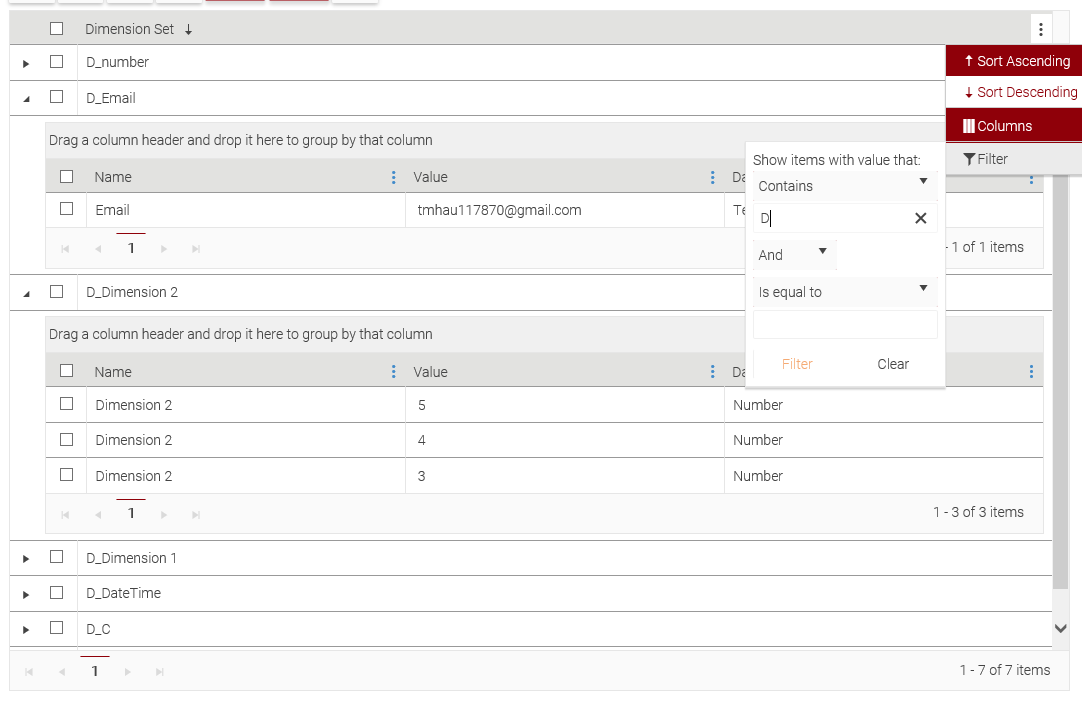1082x701 pixels.
Task: Check the Email row checkbox
Action: point(67,209)
